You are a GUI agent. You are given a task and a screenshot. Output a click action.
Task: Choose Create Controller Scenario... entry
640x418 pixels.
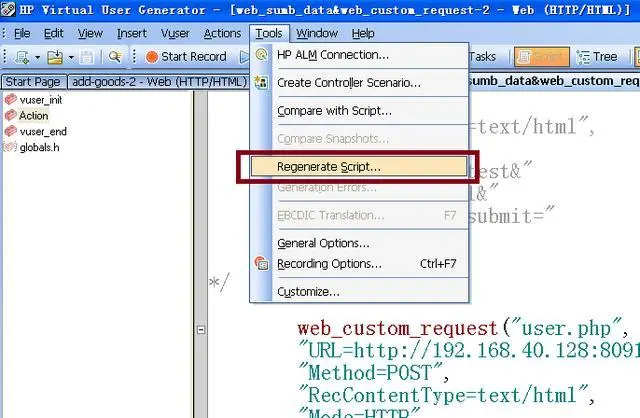tap(359, 83)
